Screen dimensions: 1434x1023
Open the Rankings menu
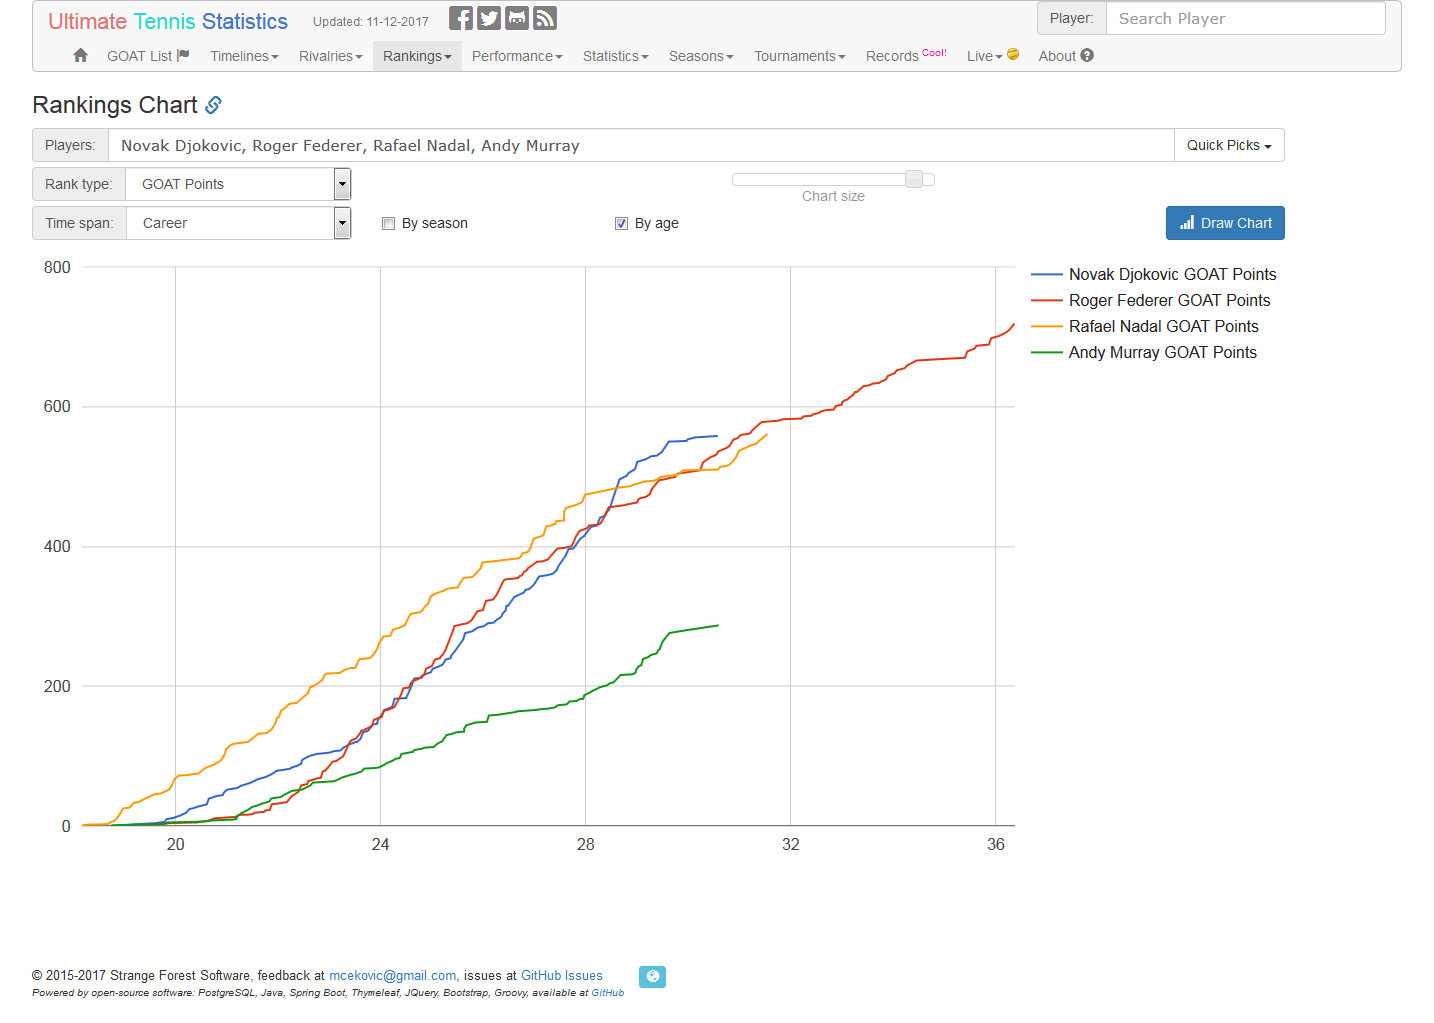tap(417, 56)
